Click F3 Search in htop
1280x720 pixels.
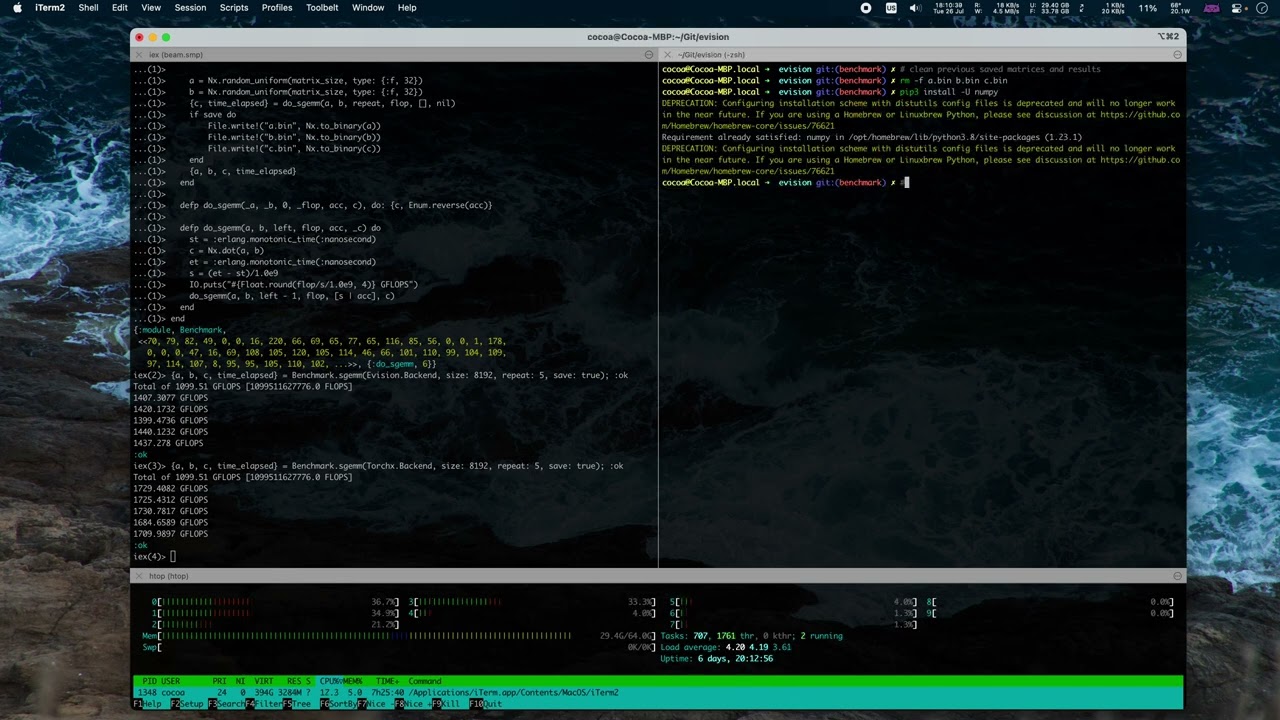227,704
